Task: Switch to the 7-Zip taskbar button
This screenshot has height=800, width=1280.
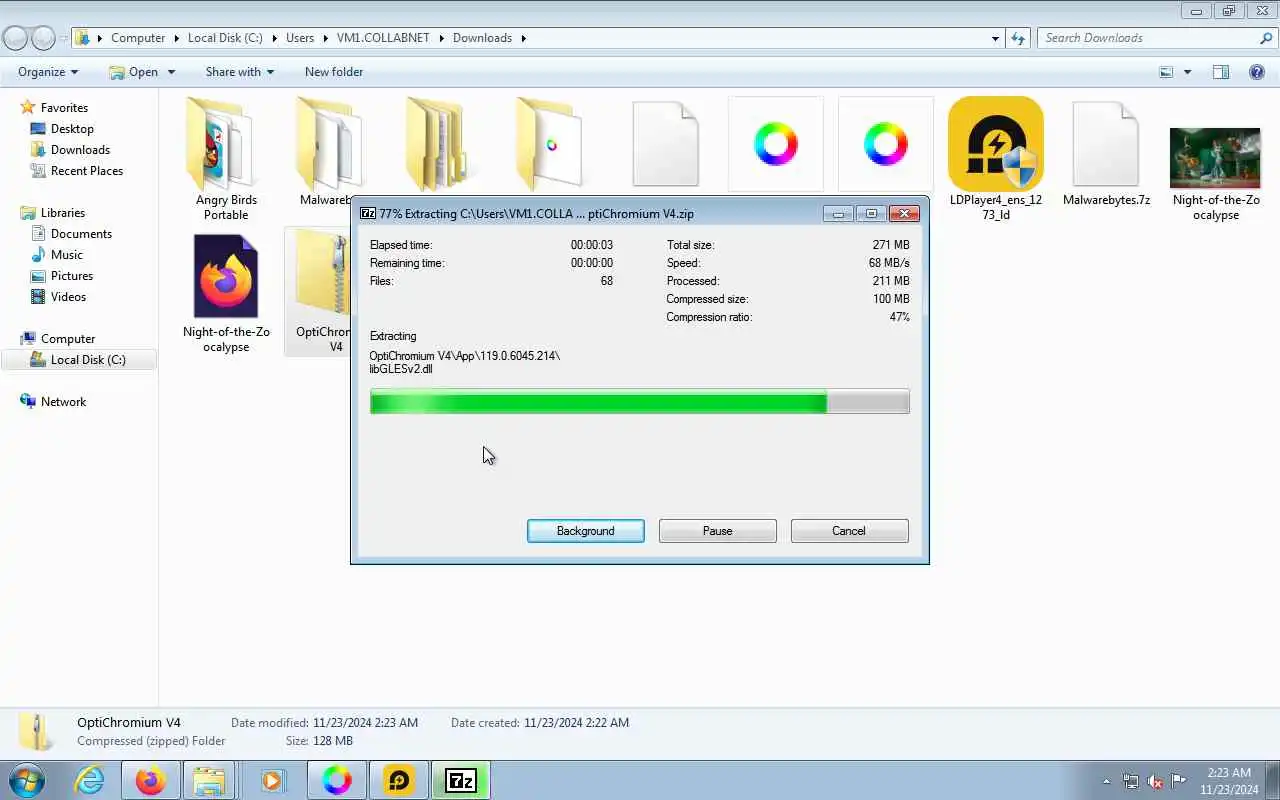Action: click(x=461, y=780)
